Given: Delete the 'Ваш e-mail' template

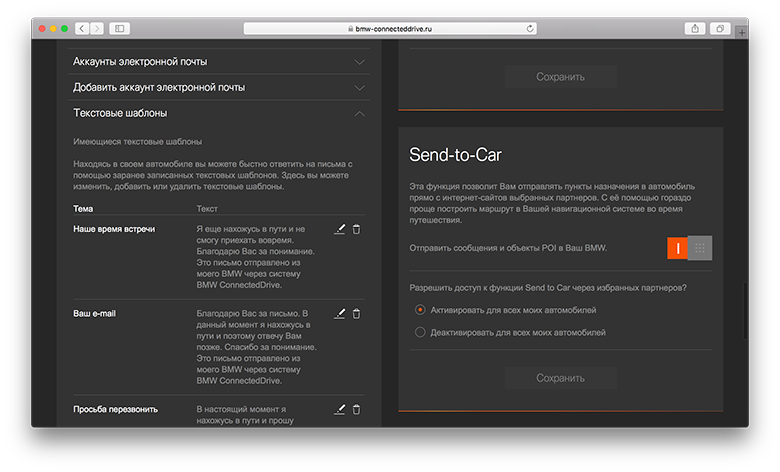Looking at the screenshot, I should pos(357,314).
